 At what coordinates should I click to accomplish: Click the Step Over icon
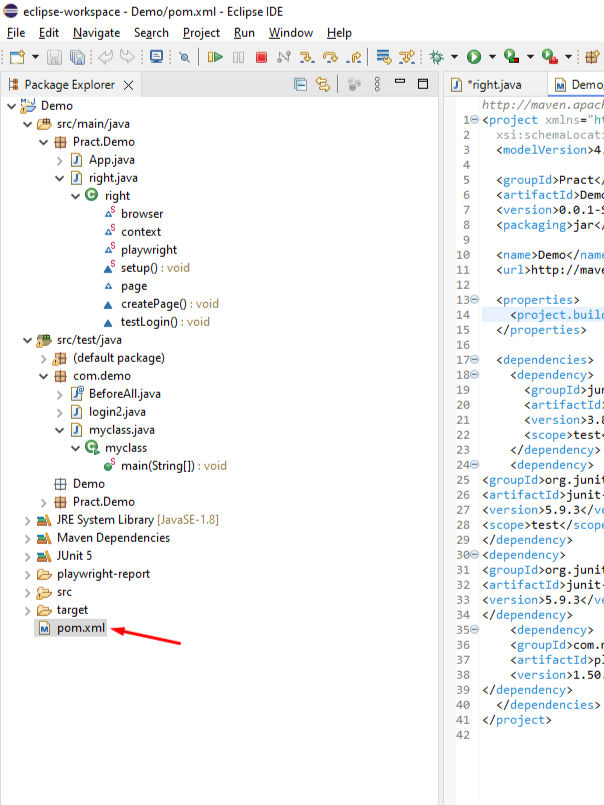point(330,57)
